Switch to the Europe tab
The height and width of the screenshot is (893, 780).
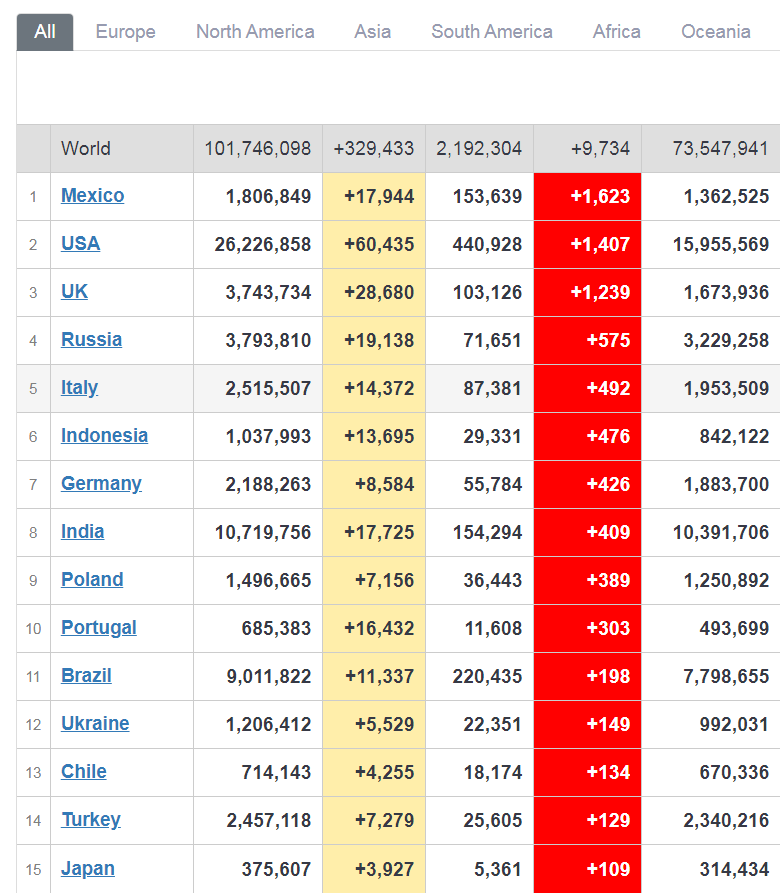pos(125,32)
